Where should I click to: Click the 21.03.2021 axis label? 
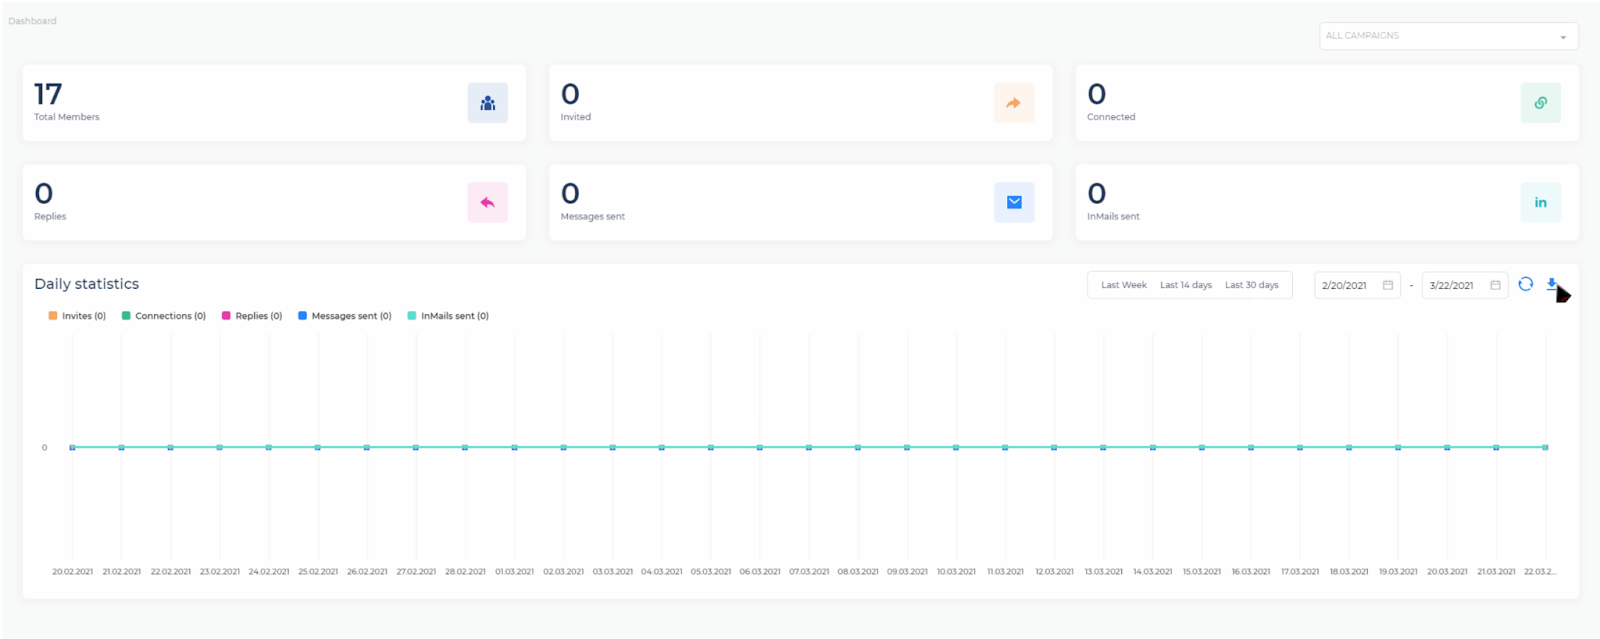pos(1496,572)
